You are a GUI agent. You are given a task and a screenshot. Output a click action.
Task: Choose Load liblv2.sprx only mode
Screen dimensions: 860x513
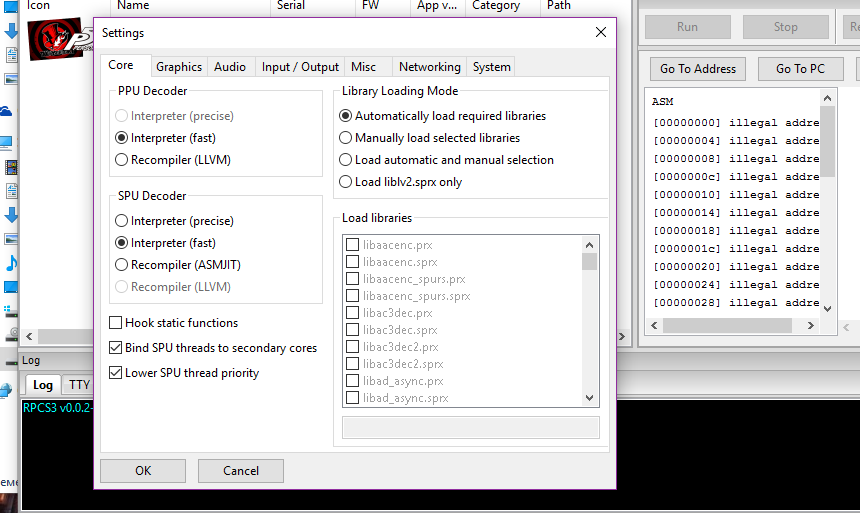[346, 182]
